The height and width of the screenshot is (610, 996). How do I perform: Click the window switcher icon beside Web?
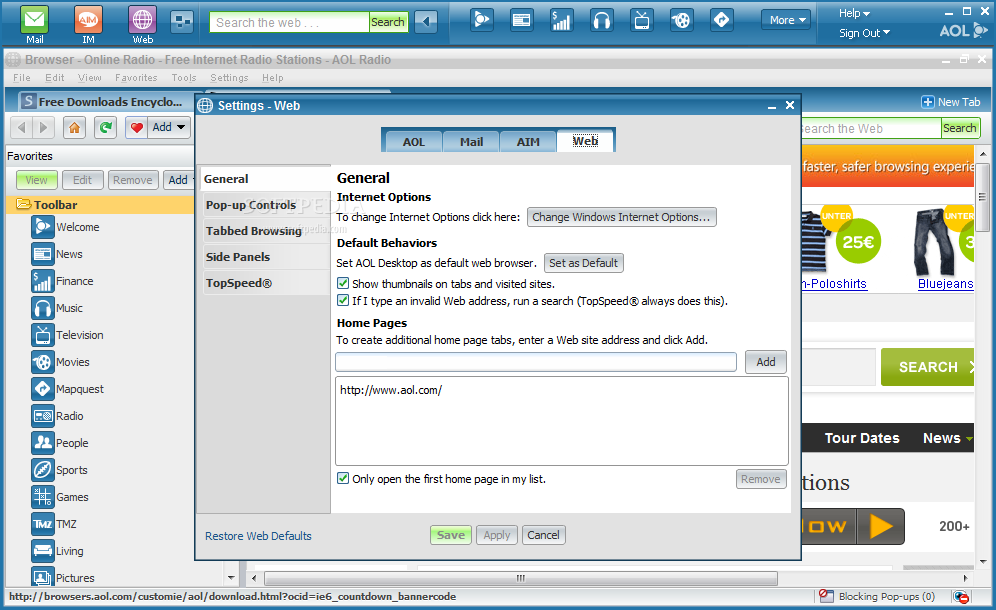182,22
